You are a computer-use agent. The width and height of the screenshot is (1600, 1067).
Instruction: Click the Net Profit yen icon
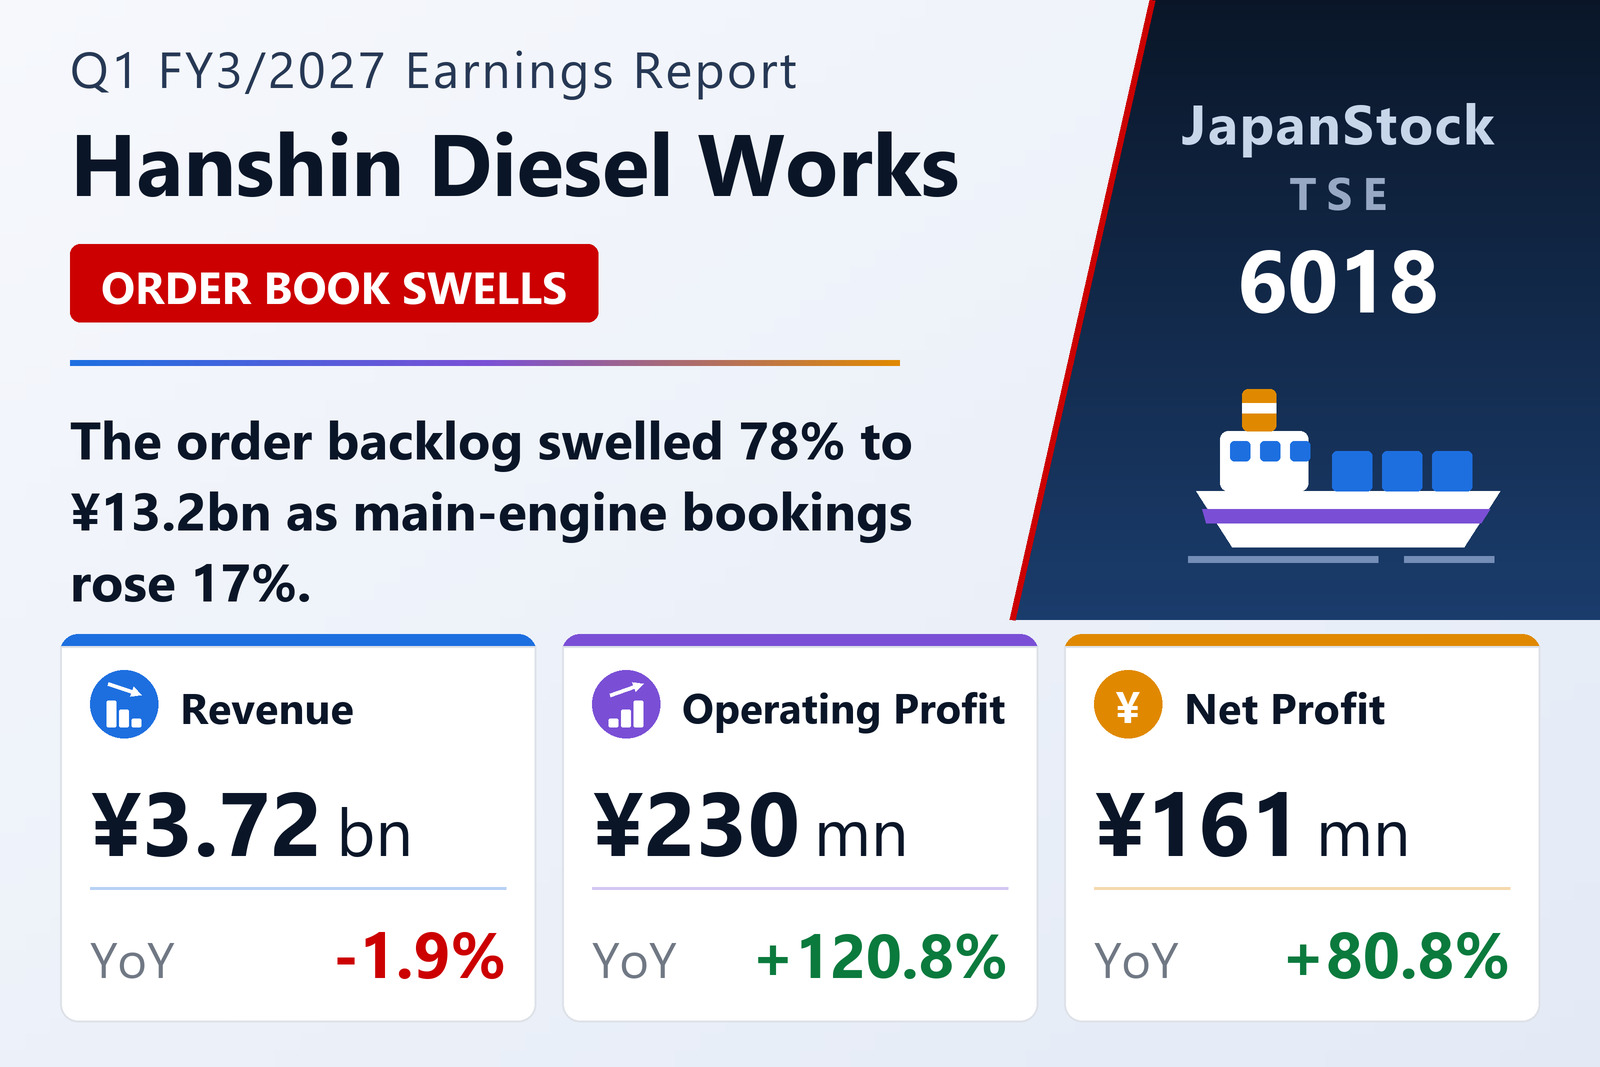[1128, 704]
